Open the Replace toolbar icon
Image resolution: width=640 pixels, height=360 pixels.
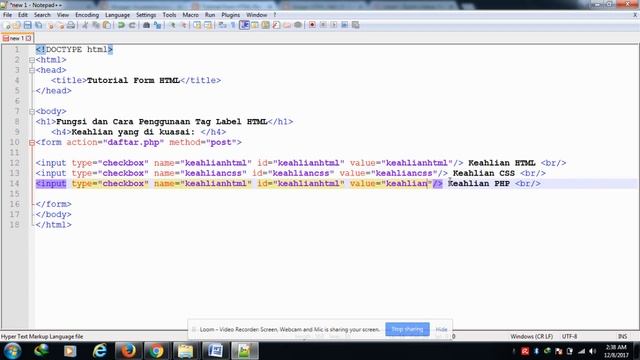point(158,25)
